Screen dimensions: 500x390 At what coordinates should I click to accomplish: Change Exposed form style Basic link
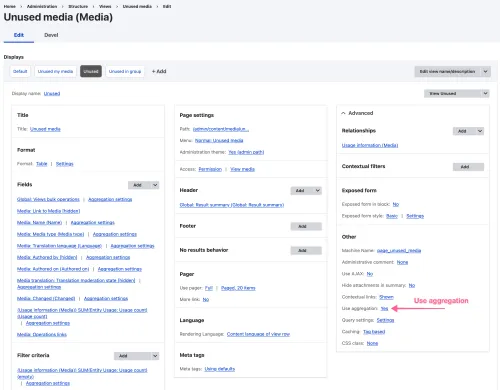[392, 216]
